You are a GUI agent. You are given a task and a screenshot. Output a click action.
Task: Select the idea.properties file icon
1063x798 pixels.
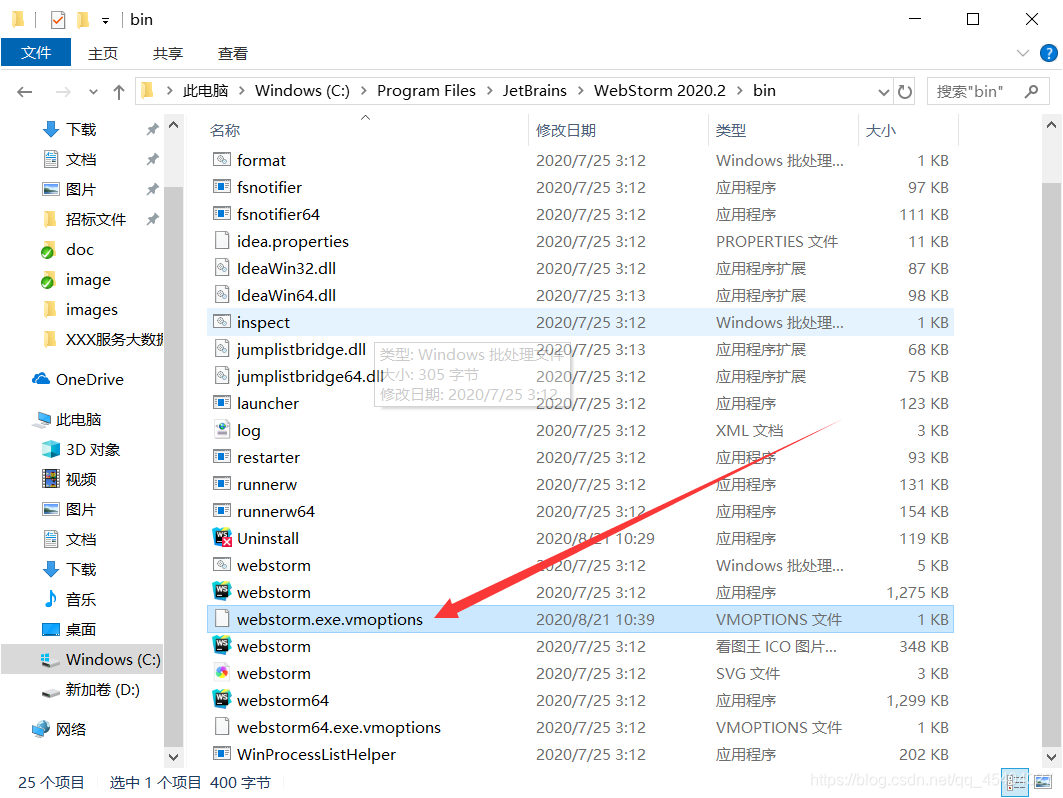coord(222,241)
